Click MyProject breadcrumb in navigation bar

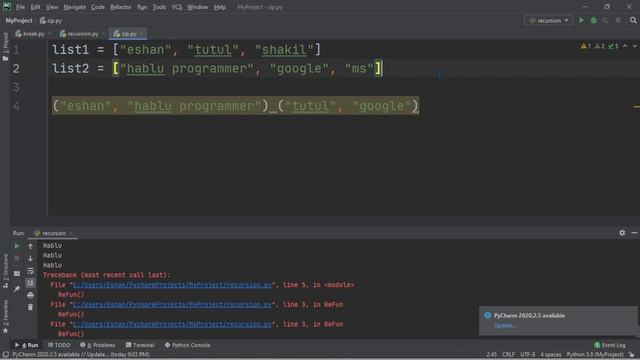(19, 20)
